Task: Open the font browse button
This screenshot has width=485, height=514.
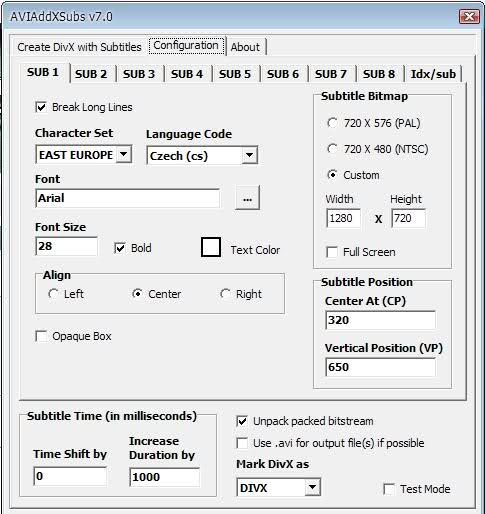Action: pyautogui.click(x=247, y=198)
